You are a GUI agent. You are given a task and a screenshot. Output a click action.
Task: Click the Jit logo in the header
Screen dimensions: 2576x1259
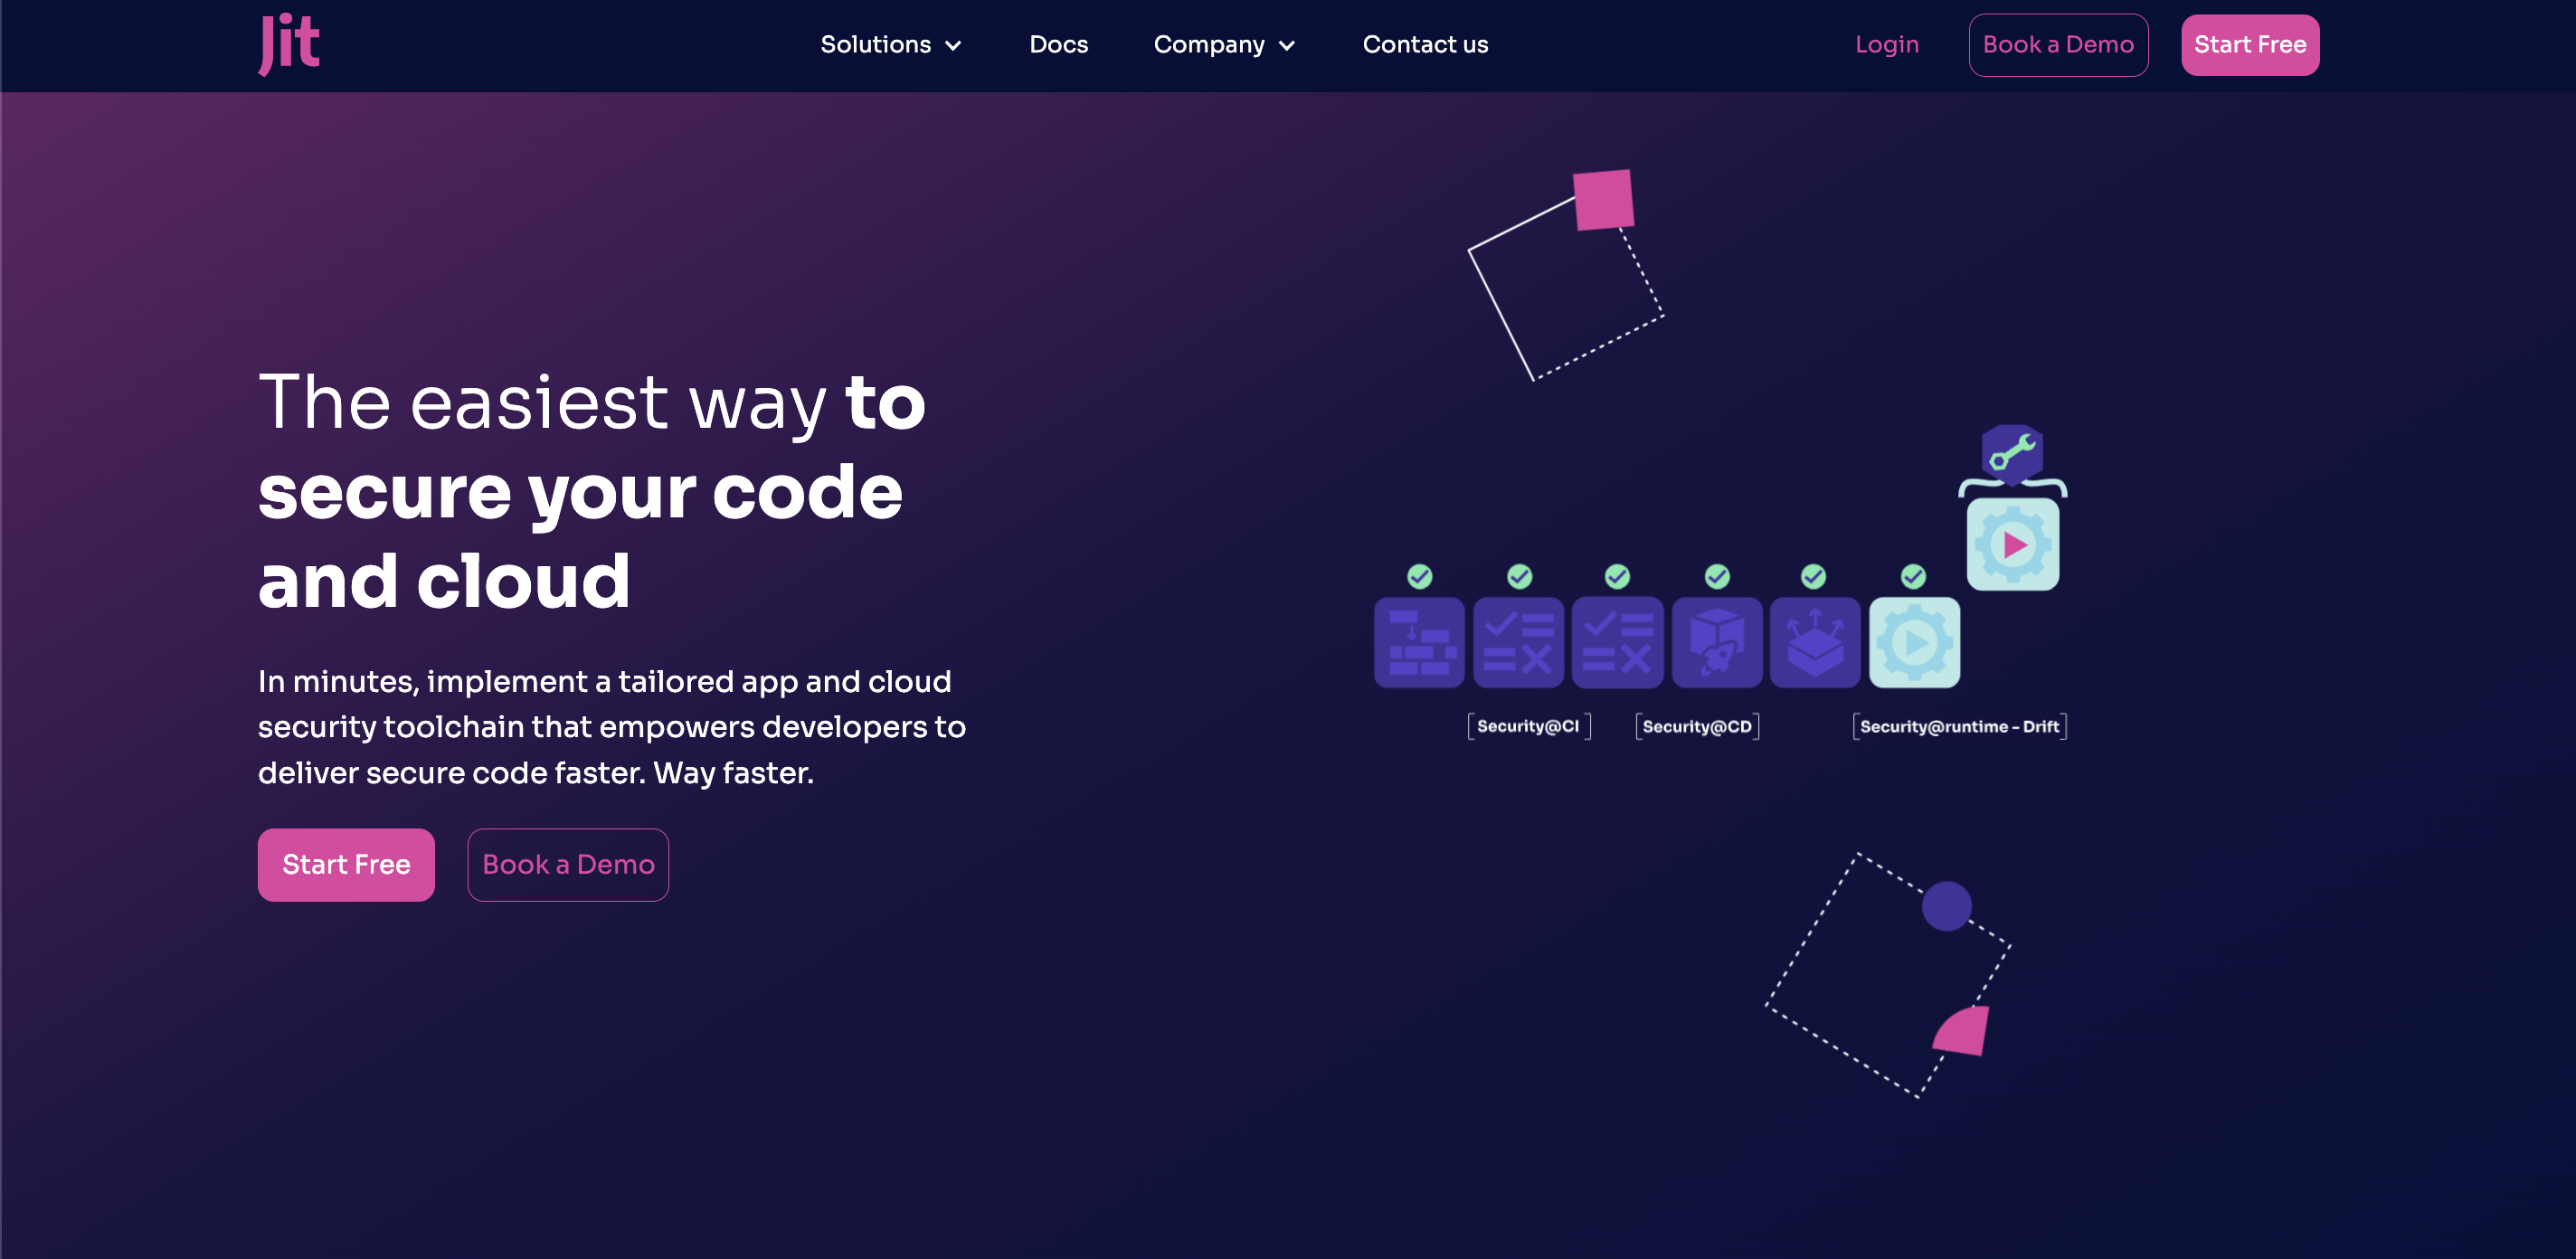(289, 44)
